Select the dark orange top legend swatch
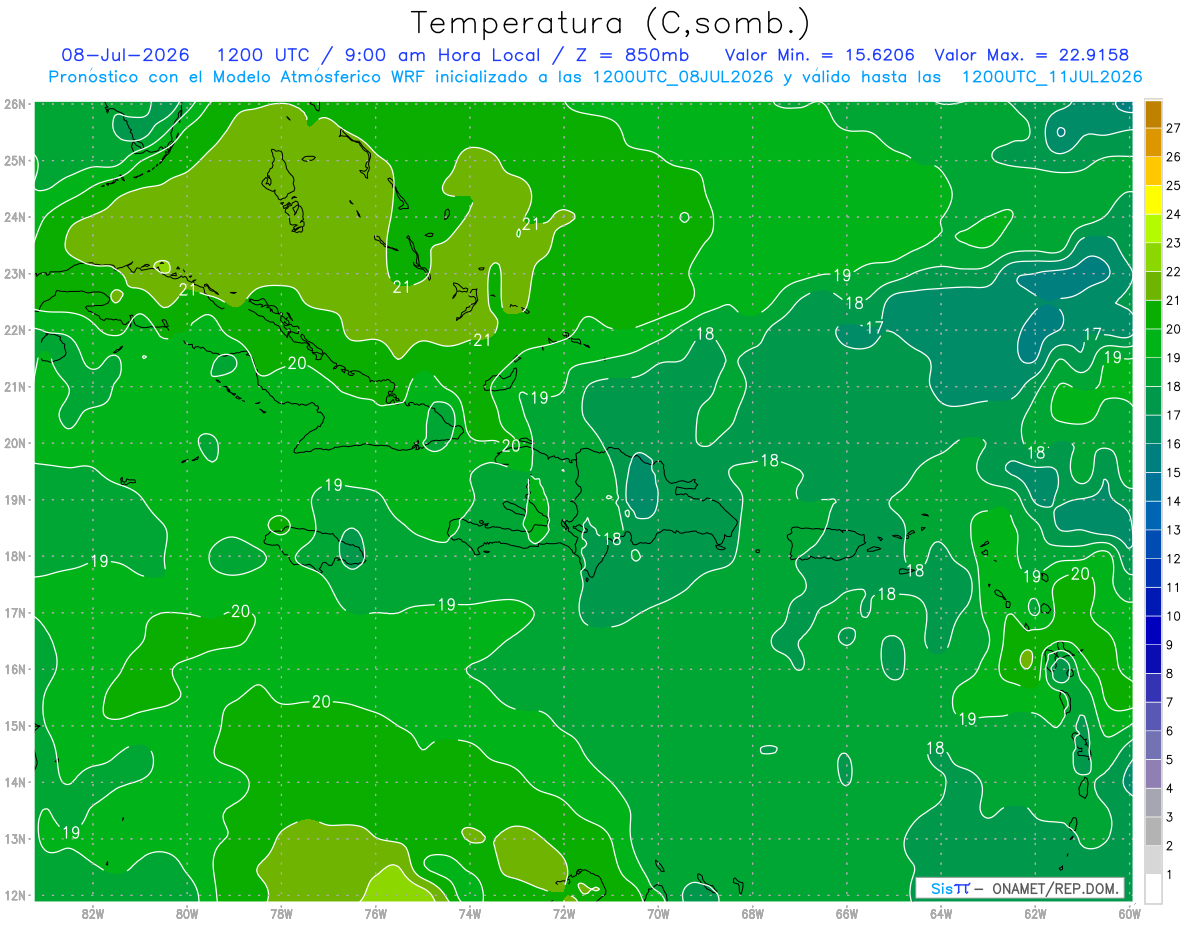This screenshot has width=1200, height=927. 1154,114
